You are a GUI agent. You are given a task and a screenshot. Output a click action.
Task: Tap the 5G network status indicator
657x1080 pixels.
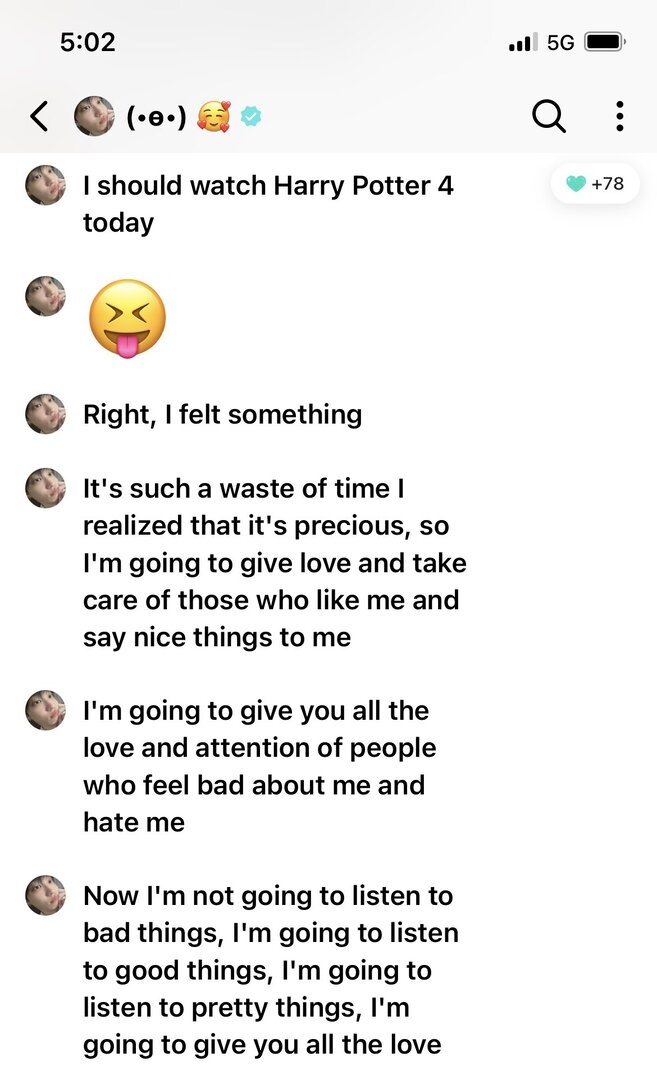click(x=561, y=43)
